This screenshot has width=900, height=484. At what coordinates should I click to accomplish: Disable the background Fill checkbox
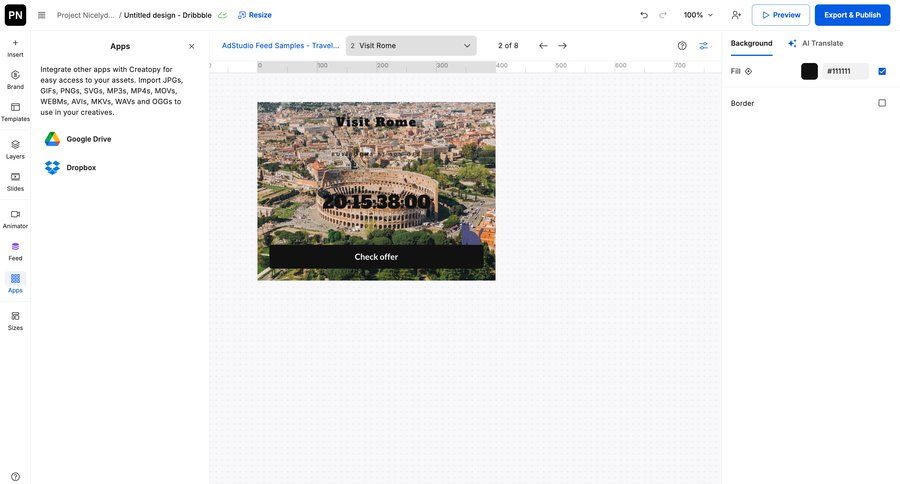point(882,71)
